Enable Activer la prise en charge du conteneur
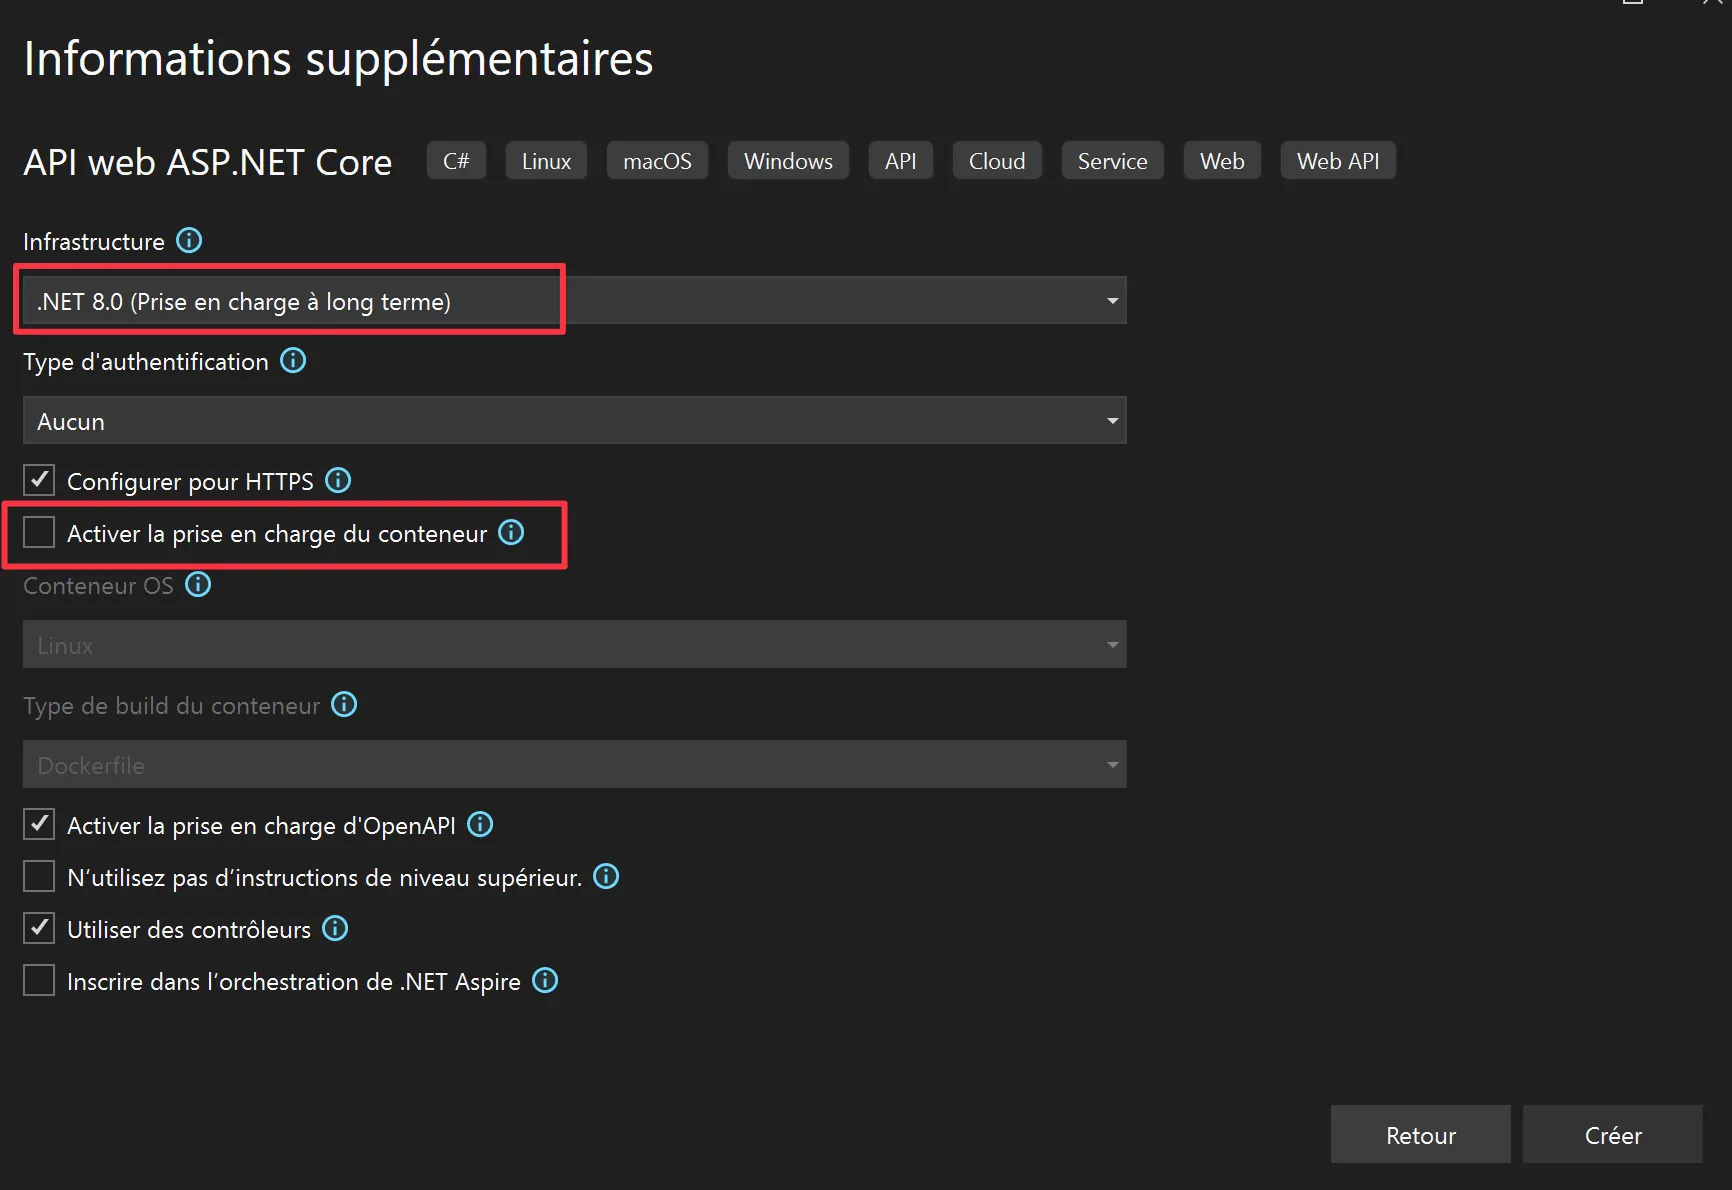This screenshot has width=1732, height=1190. [x=39, y=533]
